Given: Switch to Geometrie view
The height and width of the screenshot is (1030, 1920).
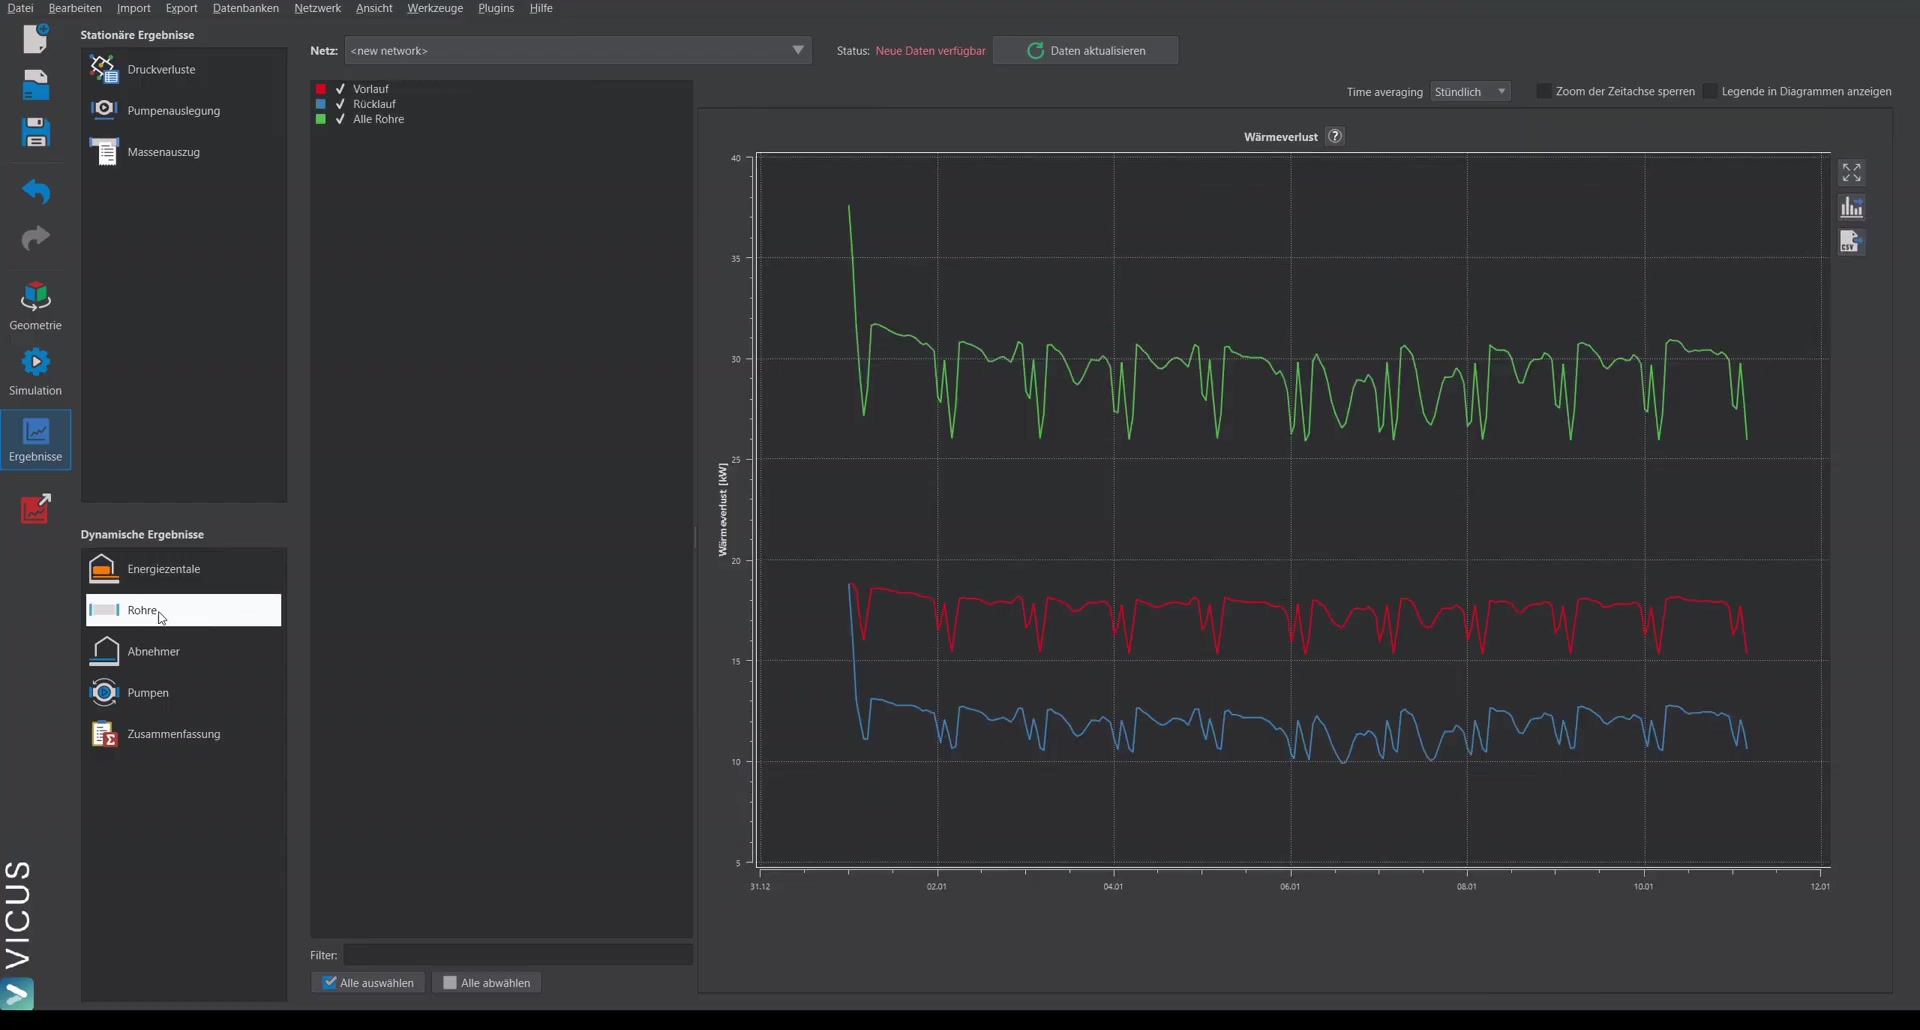Looking at the screenshot, I should pyautogui.click(x=35, y=306).
